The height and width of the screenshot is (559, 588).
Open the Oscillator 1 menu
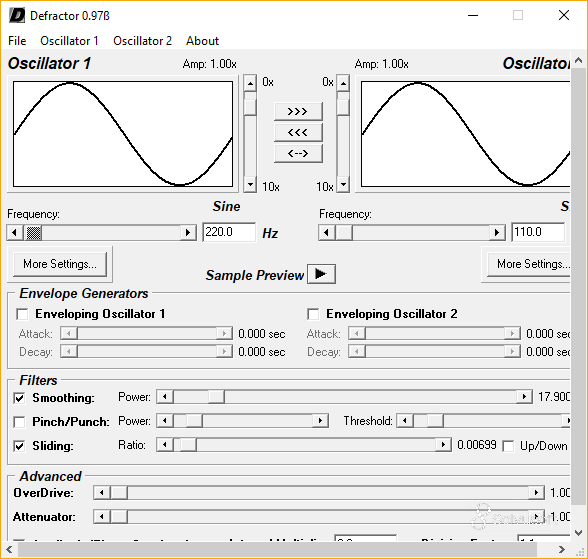pyautogui.click(x=69, y=40)
